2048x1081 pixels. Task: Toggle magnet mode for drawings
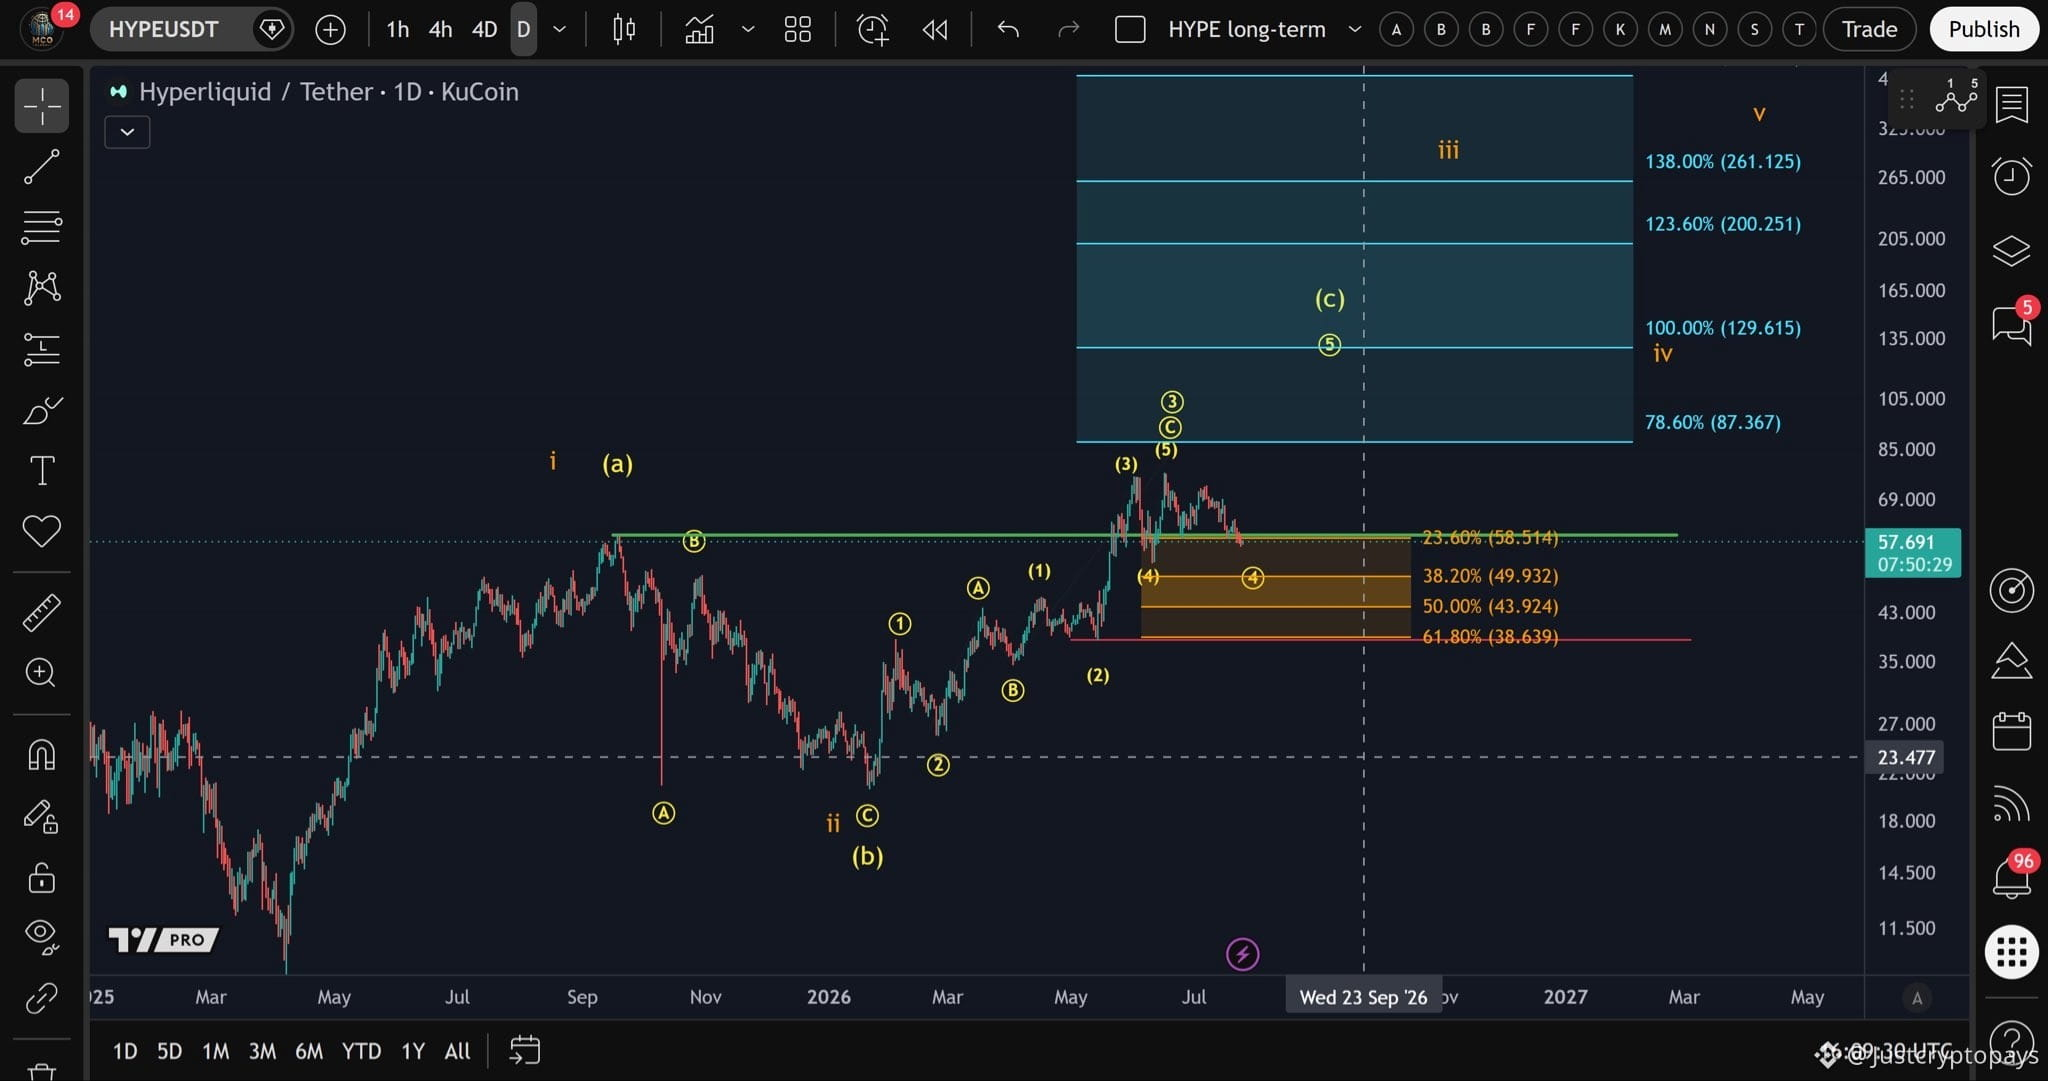pos(42,755)
